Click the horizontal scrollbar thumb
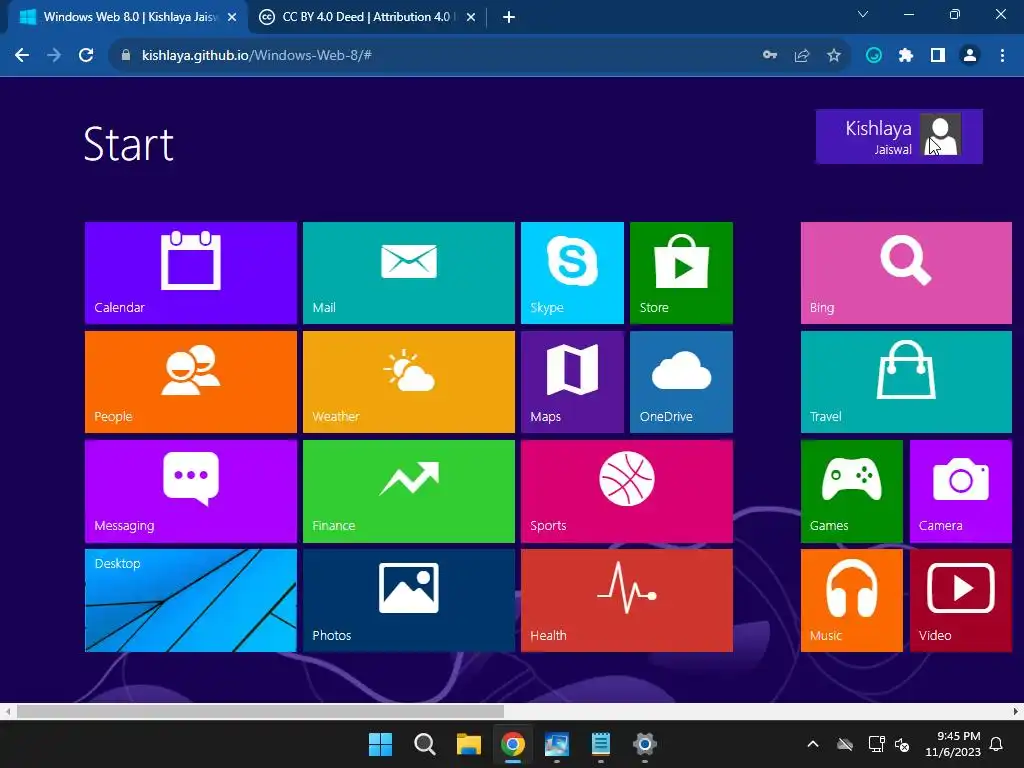Image resolution: width=1024 pixels, height=768 pixels. (260, 711)
